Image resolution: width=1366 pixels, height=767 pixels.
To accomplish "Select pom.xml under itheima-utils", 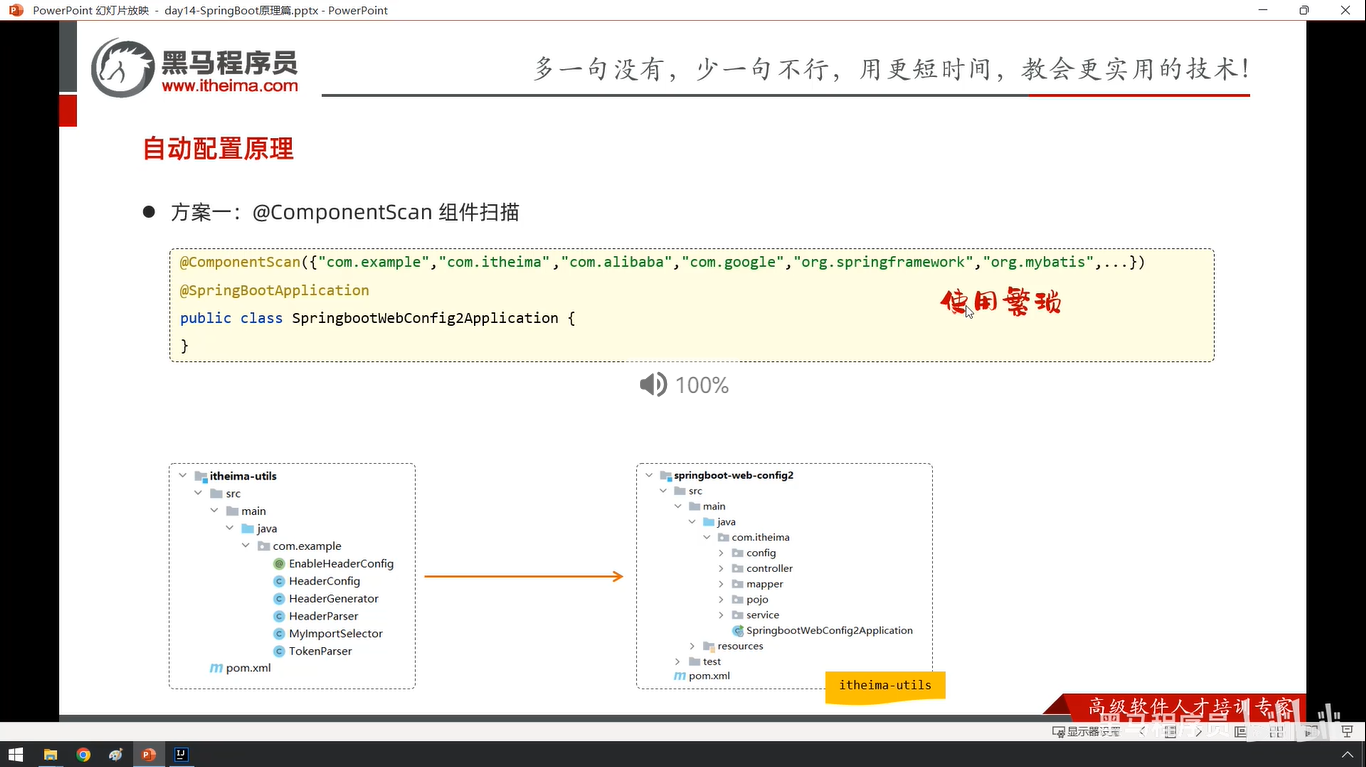I will pyautogui.click(x=240, y=668).
